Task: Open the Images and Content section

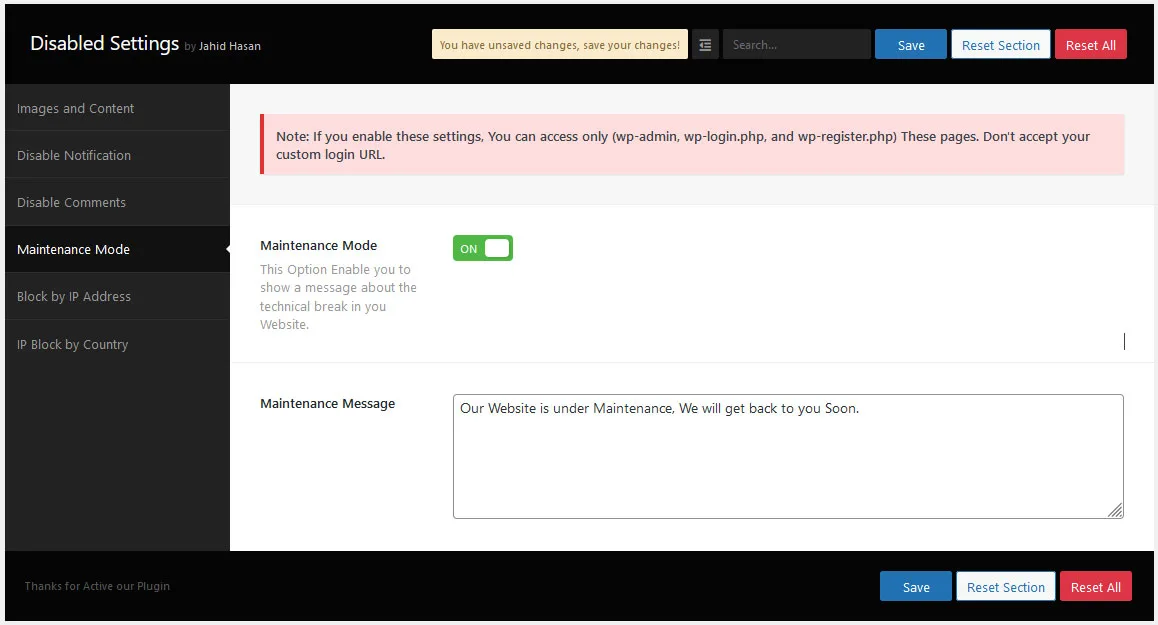Action: (117, 109)
